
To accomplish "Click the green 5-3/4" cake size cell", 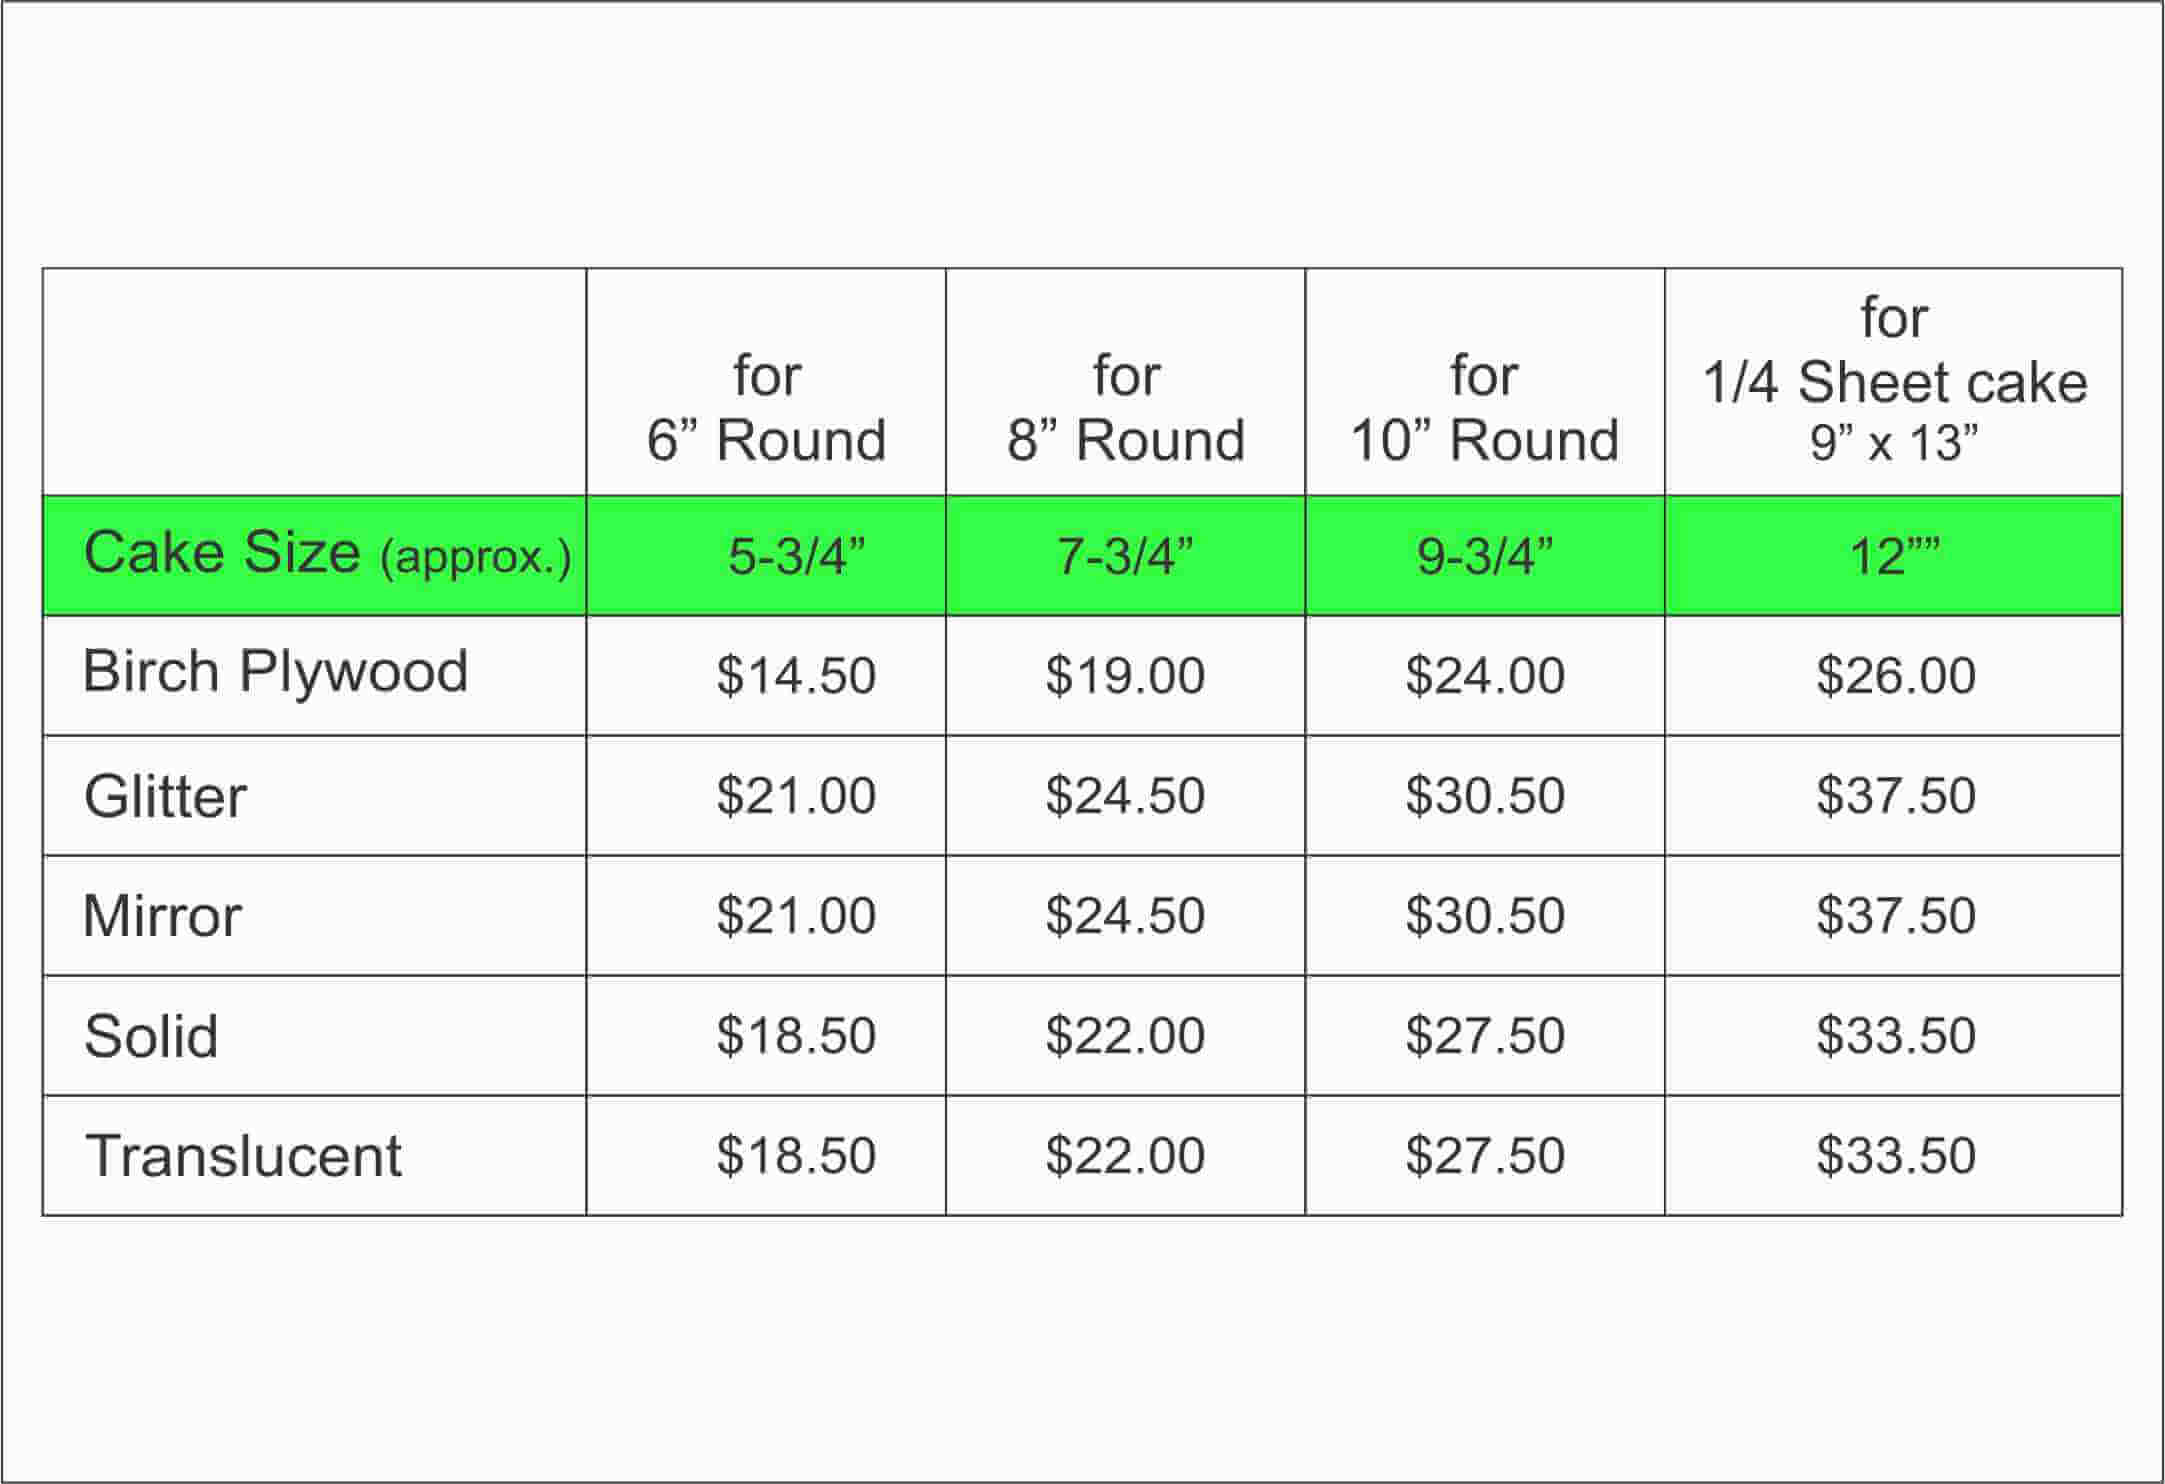I will coord(796,556).
